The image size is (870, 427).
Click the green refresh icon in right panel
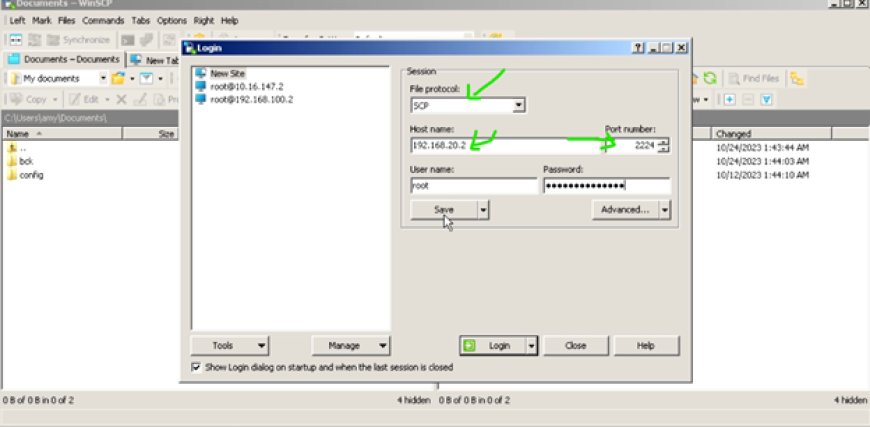710,79
